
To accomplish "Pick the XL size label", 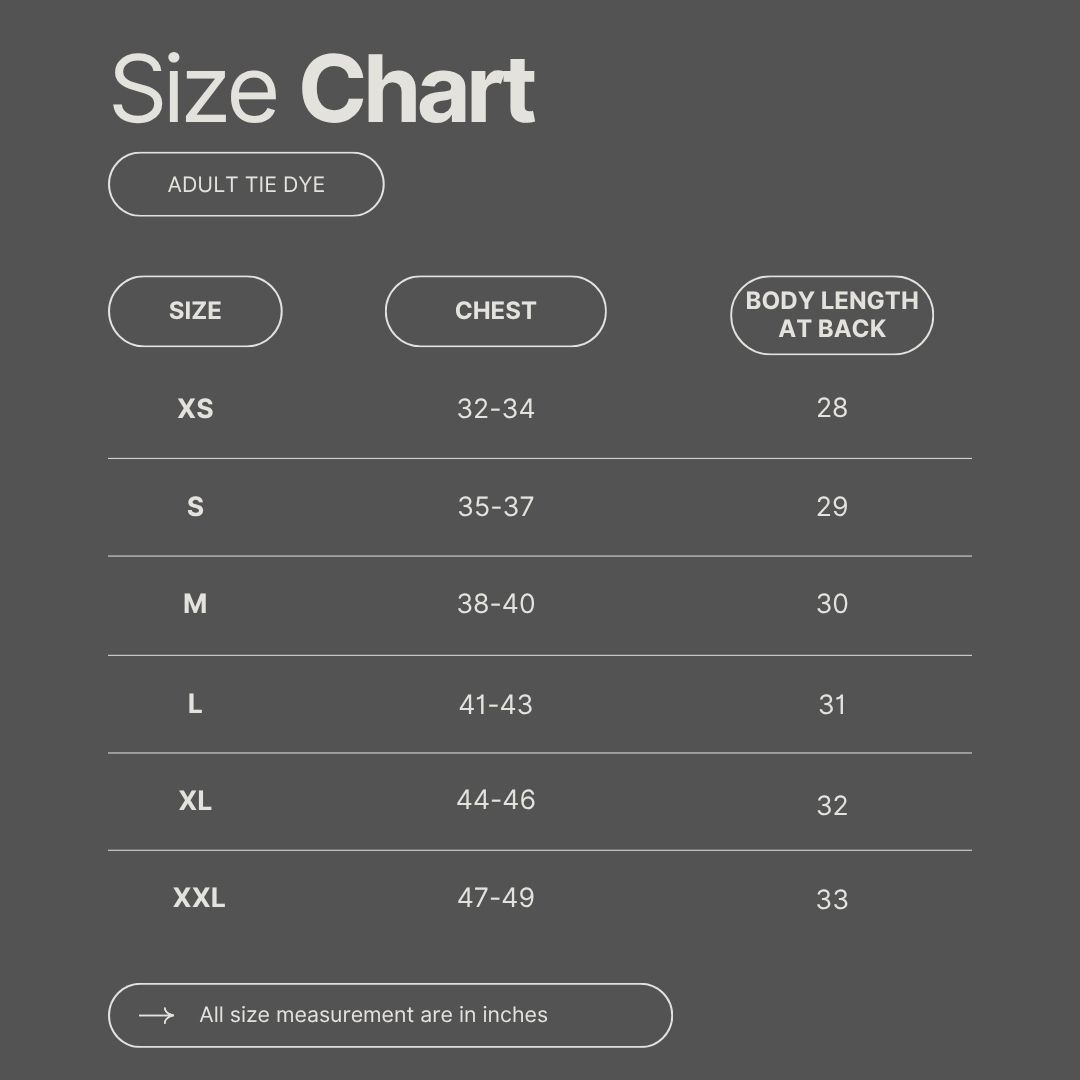I will coord(195,801).
